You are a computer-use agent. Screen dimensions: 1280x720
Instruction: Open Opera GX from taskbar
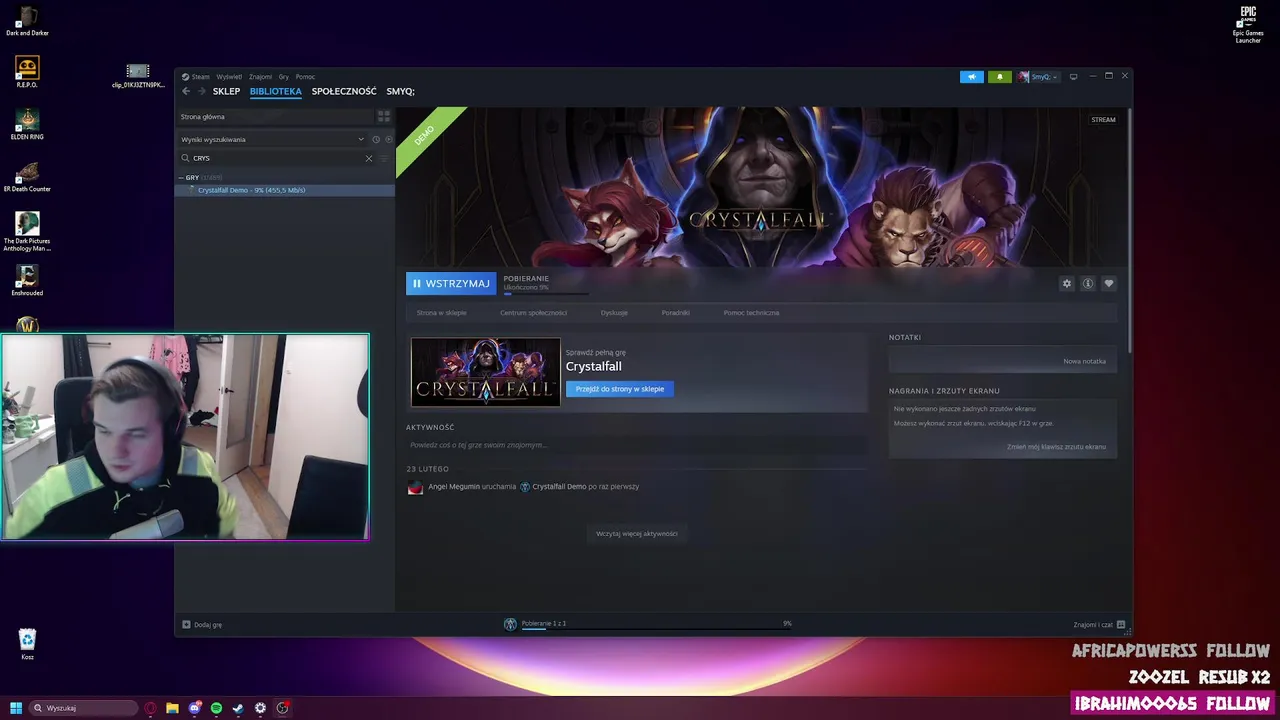point(150,708)
